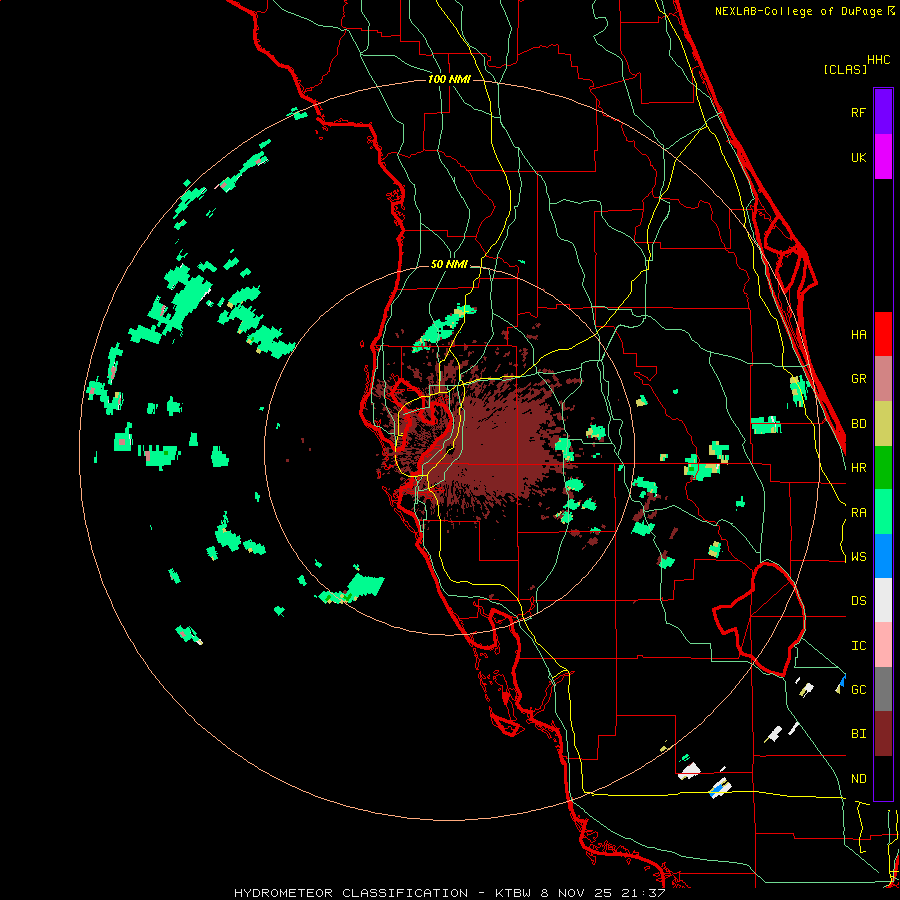Pick the DS white legend swatch
This screenshot has height=900, width=900.
(x=883, y=600)
